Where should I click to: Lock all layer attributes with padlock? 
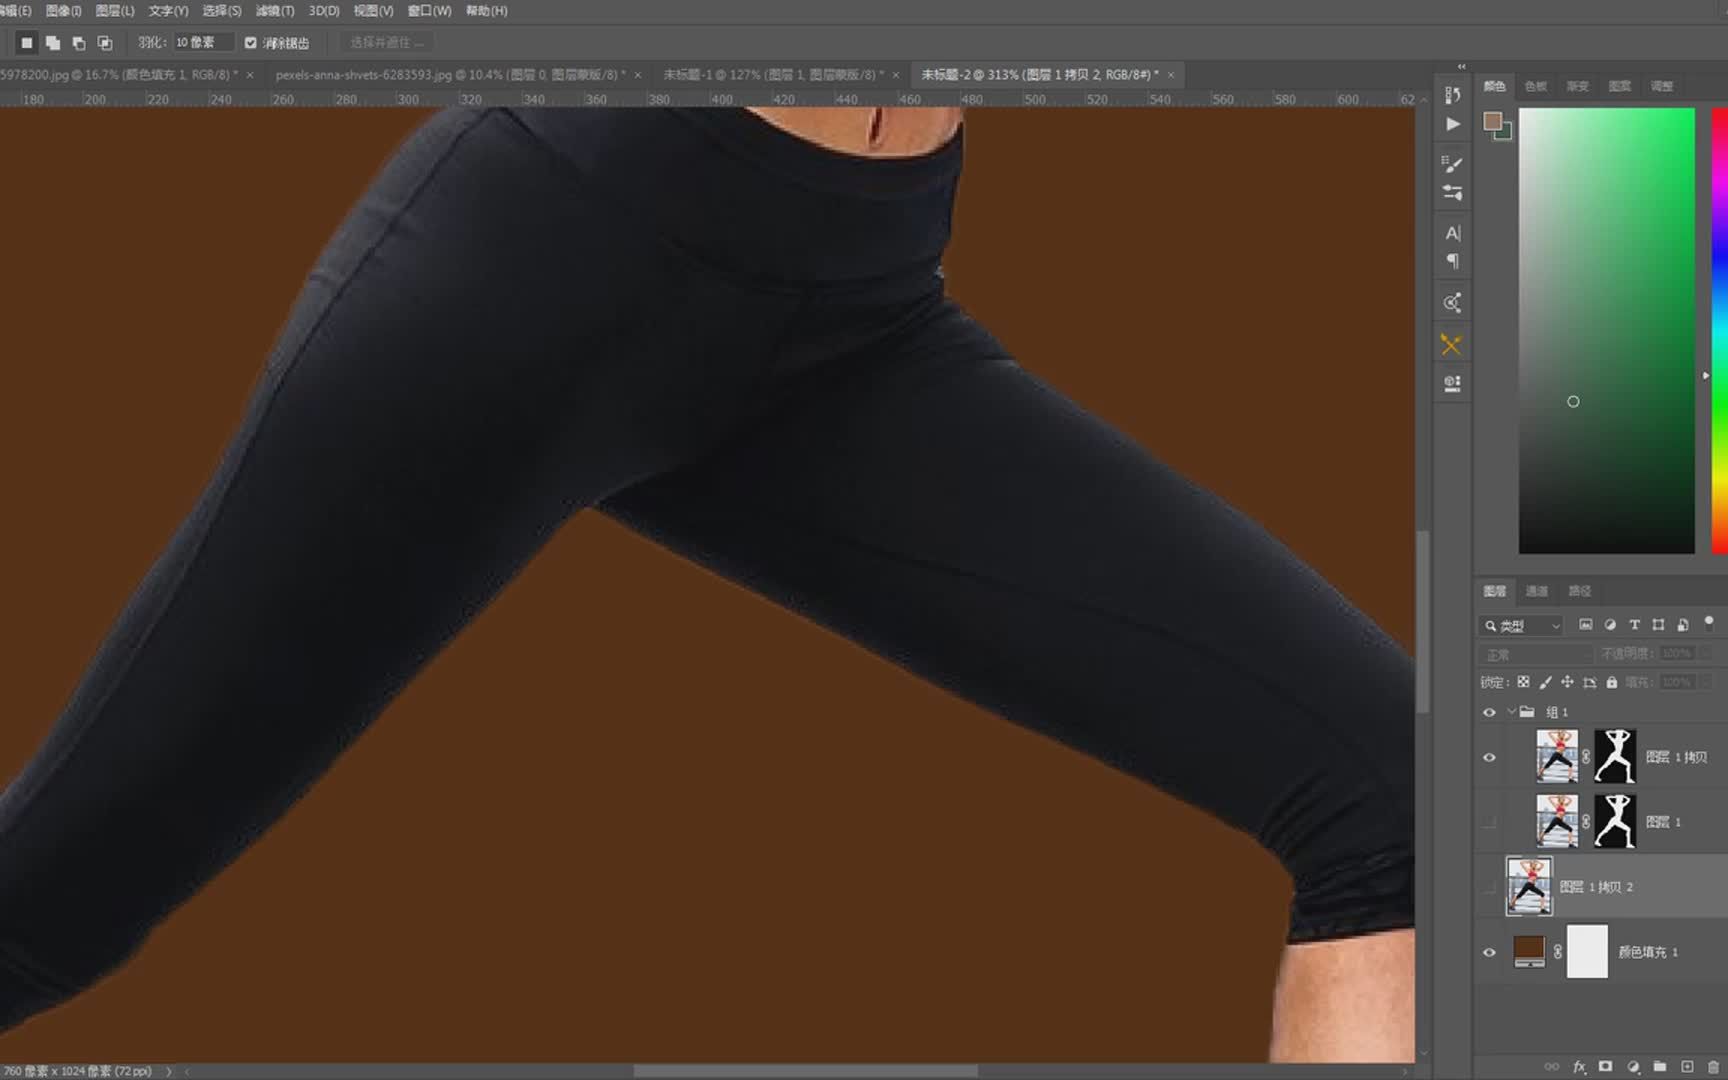pos(1611,682)
